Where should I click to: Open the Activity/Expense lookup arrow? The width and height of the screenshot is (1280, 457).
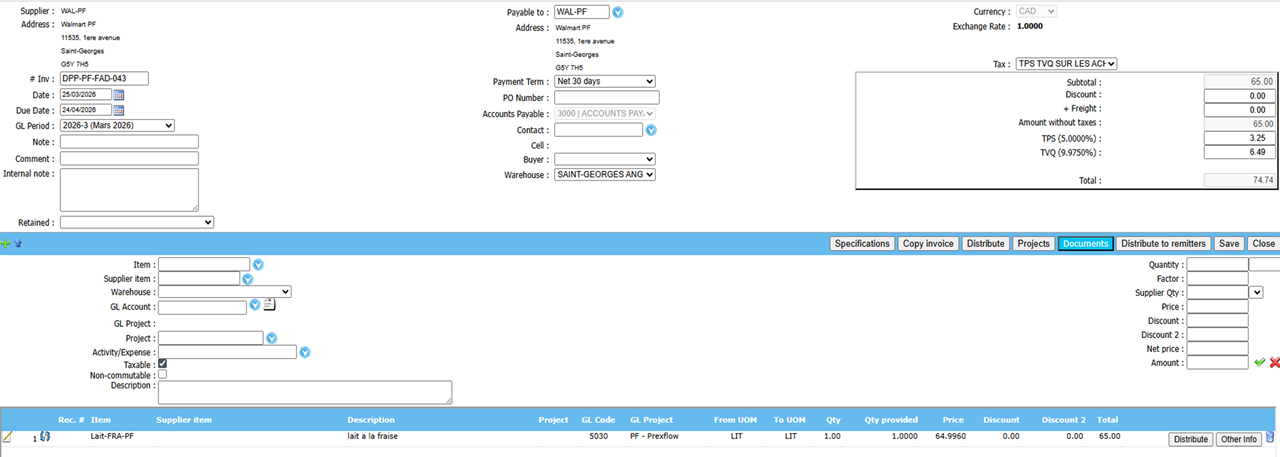305,352
